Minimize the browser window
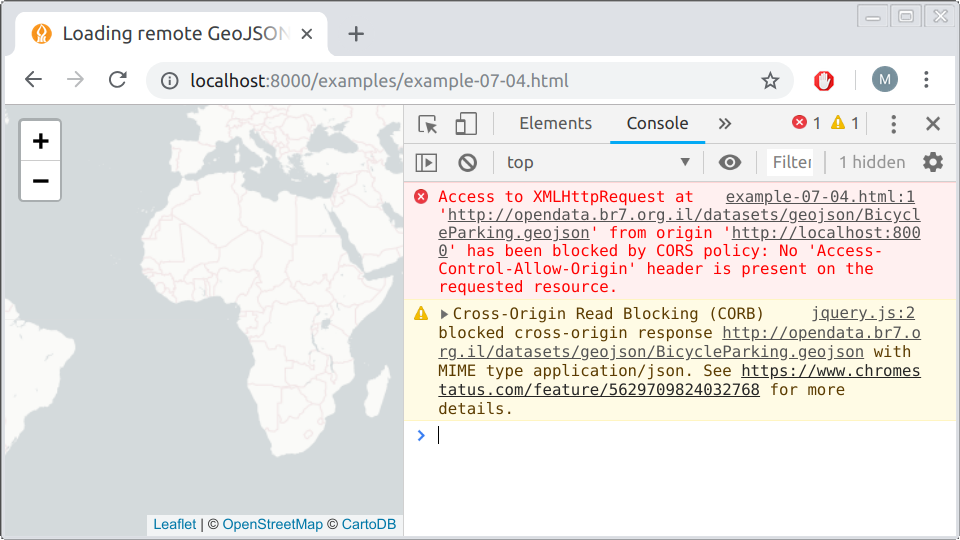Image resolution: width=960 pixels, height=540 pixels. [873, 16]
